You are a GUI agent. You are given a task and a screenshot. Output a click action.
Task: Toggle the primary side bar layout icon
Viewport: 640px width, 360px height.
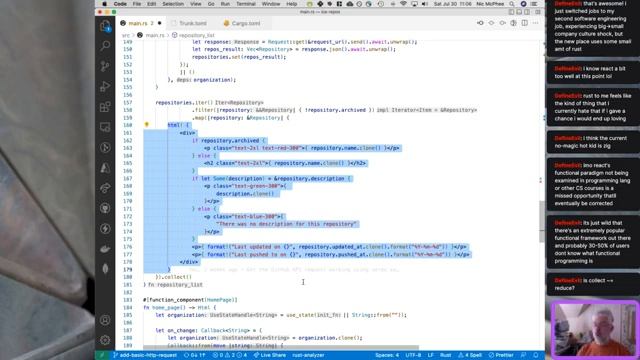pos(511,12)
